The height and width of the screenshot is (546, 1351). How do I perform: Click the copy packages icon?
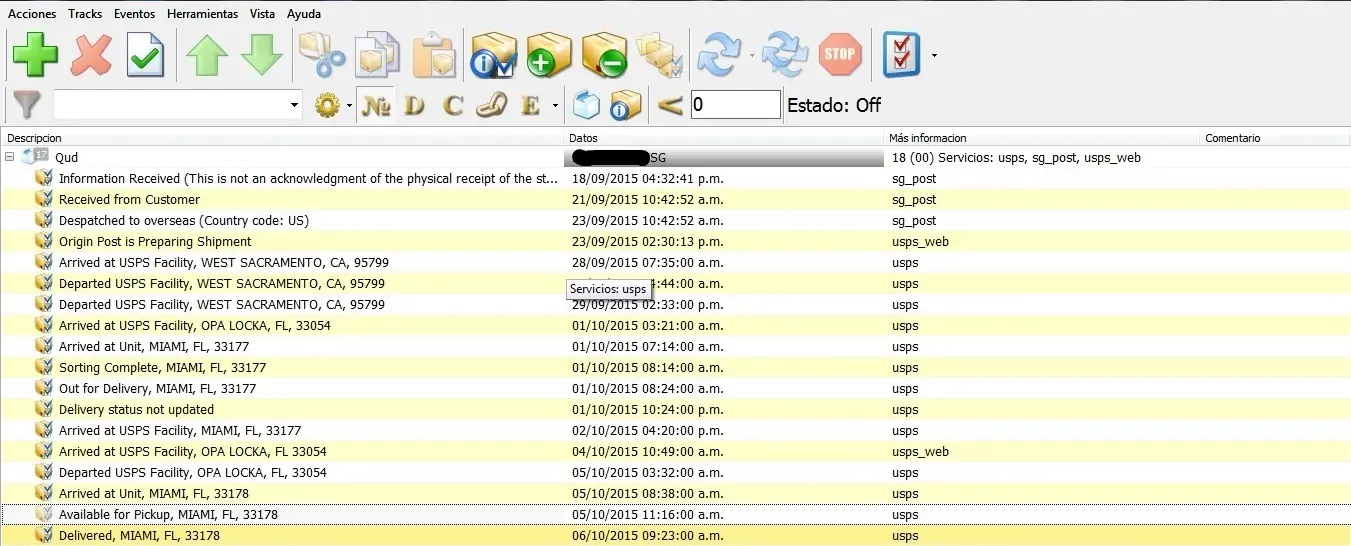[x=378, y=54]
